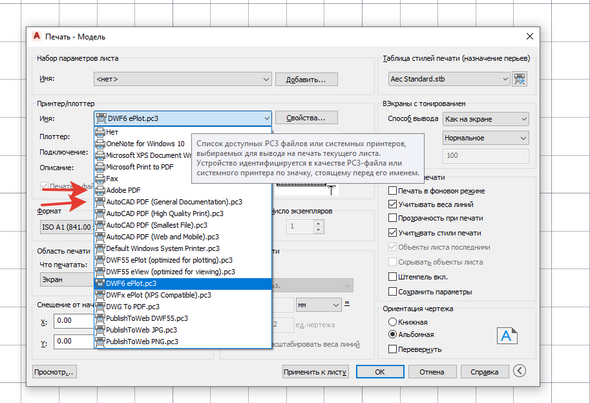Viewport: 590px width, 403px height.
Task: Click the Отмена button
Action: pyautogui.click(x=432, y=372)
